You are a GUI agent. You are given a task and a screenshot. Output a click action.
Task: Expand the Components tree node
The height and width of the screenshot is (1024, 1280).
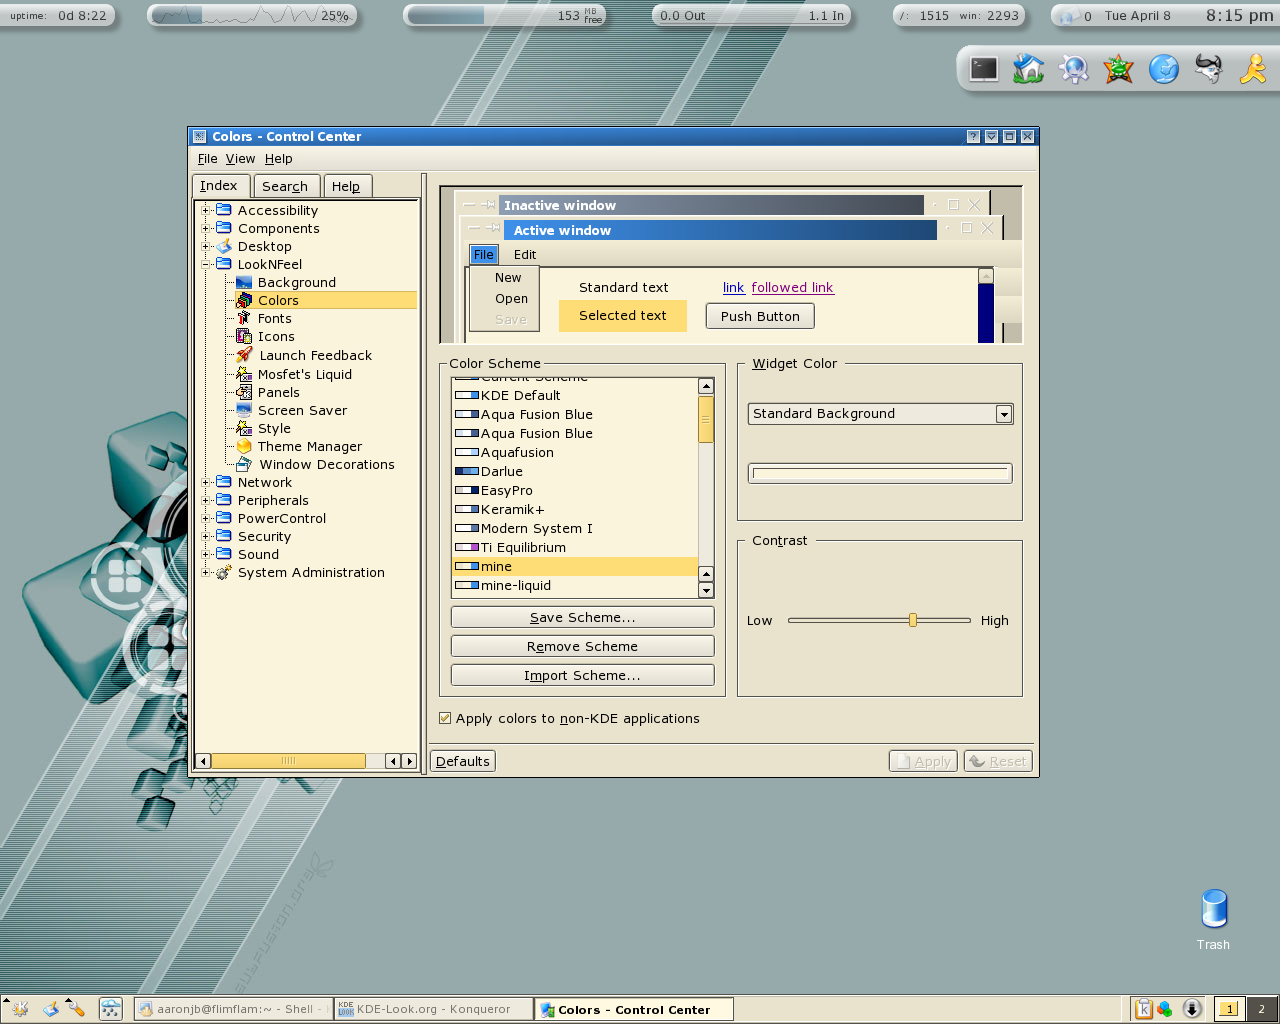pos(206,228)
